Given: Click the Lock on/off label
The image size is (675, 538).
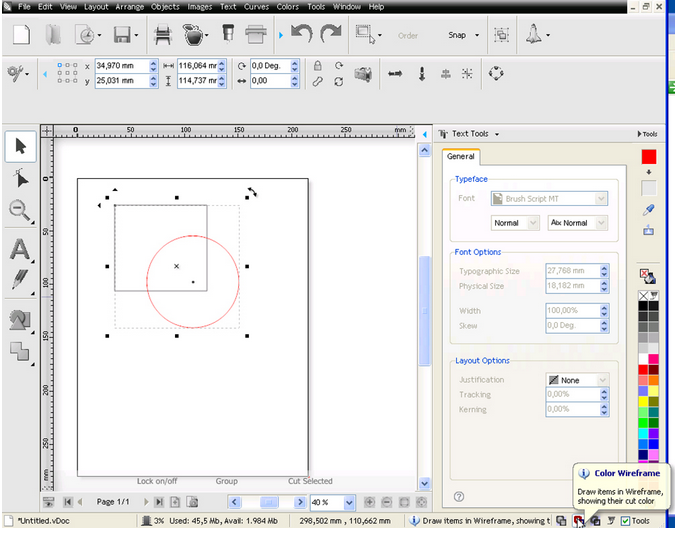Looking at the screenshot, I should coord(157,481).
